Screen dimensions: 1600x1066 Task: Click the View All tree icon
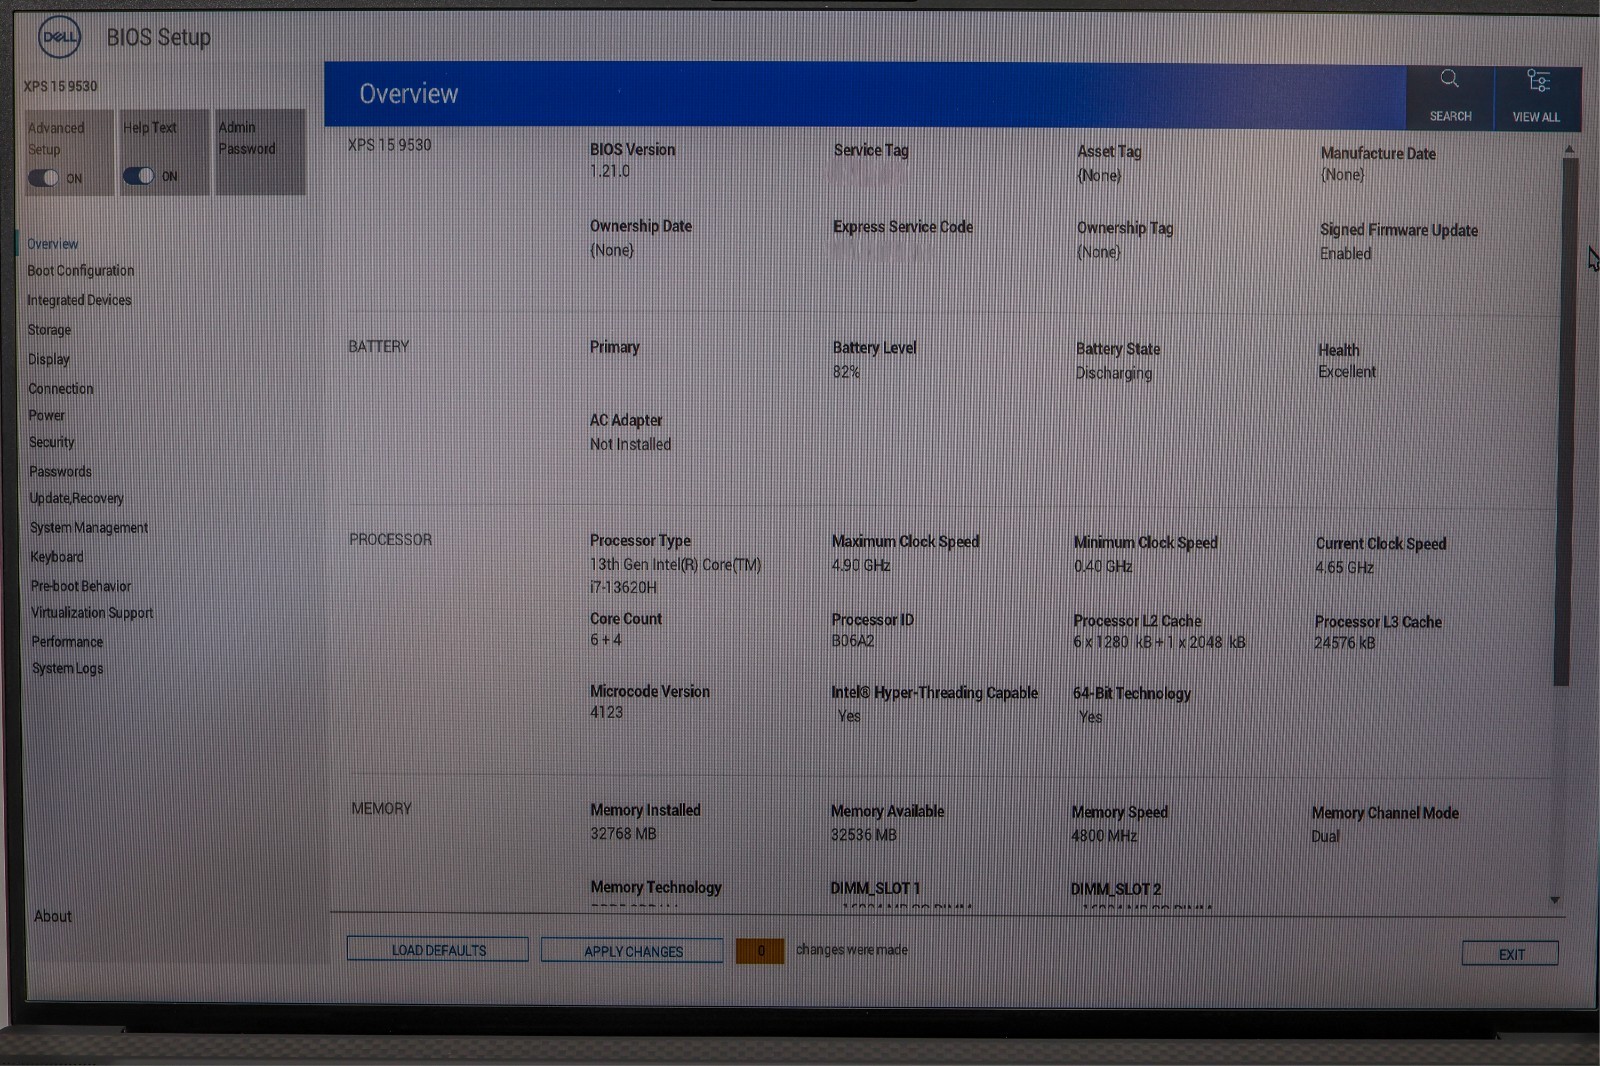(1538, 80)
